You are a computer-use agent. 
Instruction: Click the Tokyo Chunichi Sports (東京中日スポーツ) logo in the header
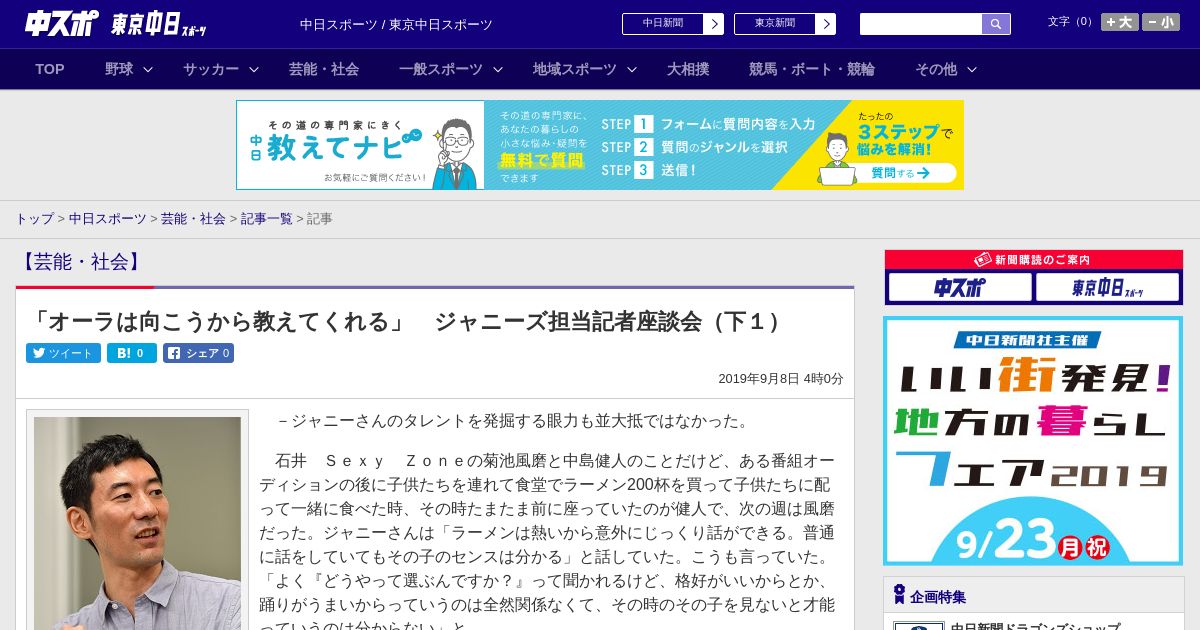[x=159, y=25]
